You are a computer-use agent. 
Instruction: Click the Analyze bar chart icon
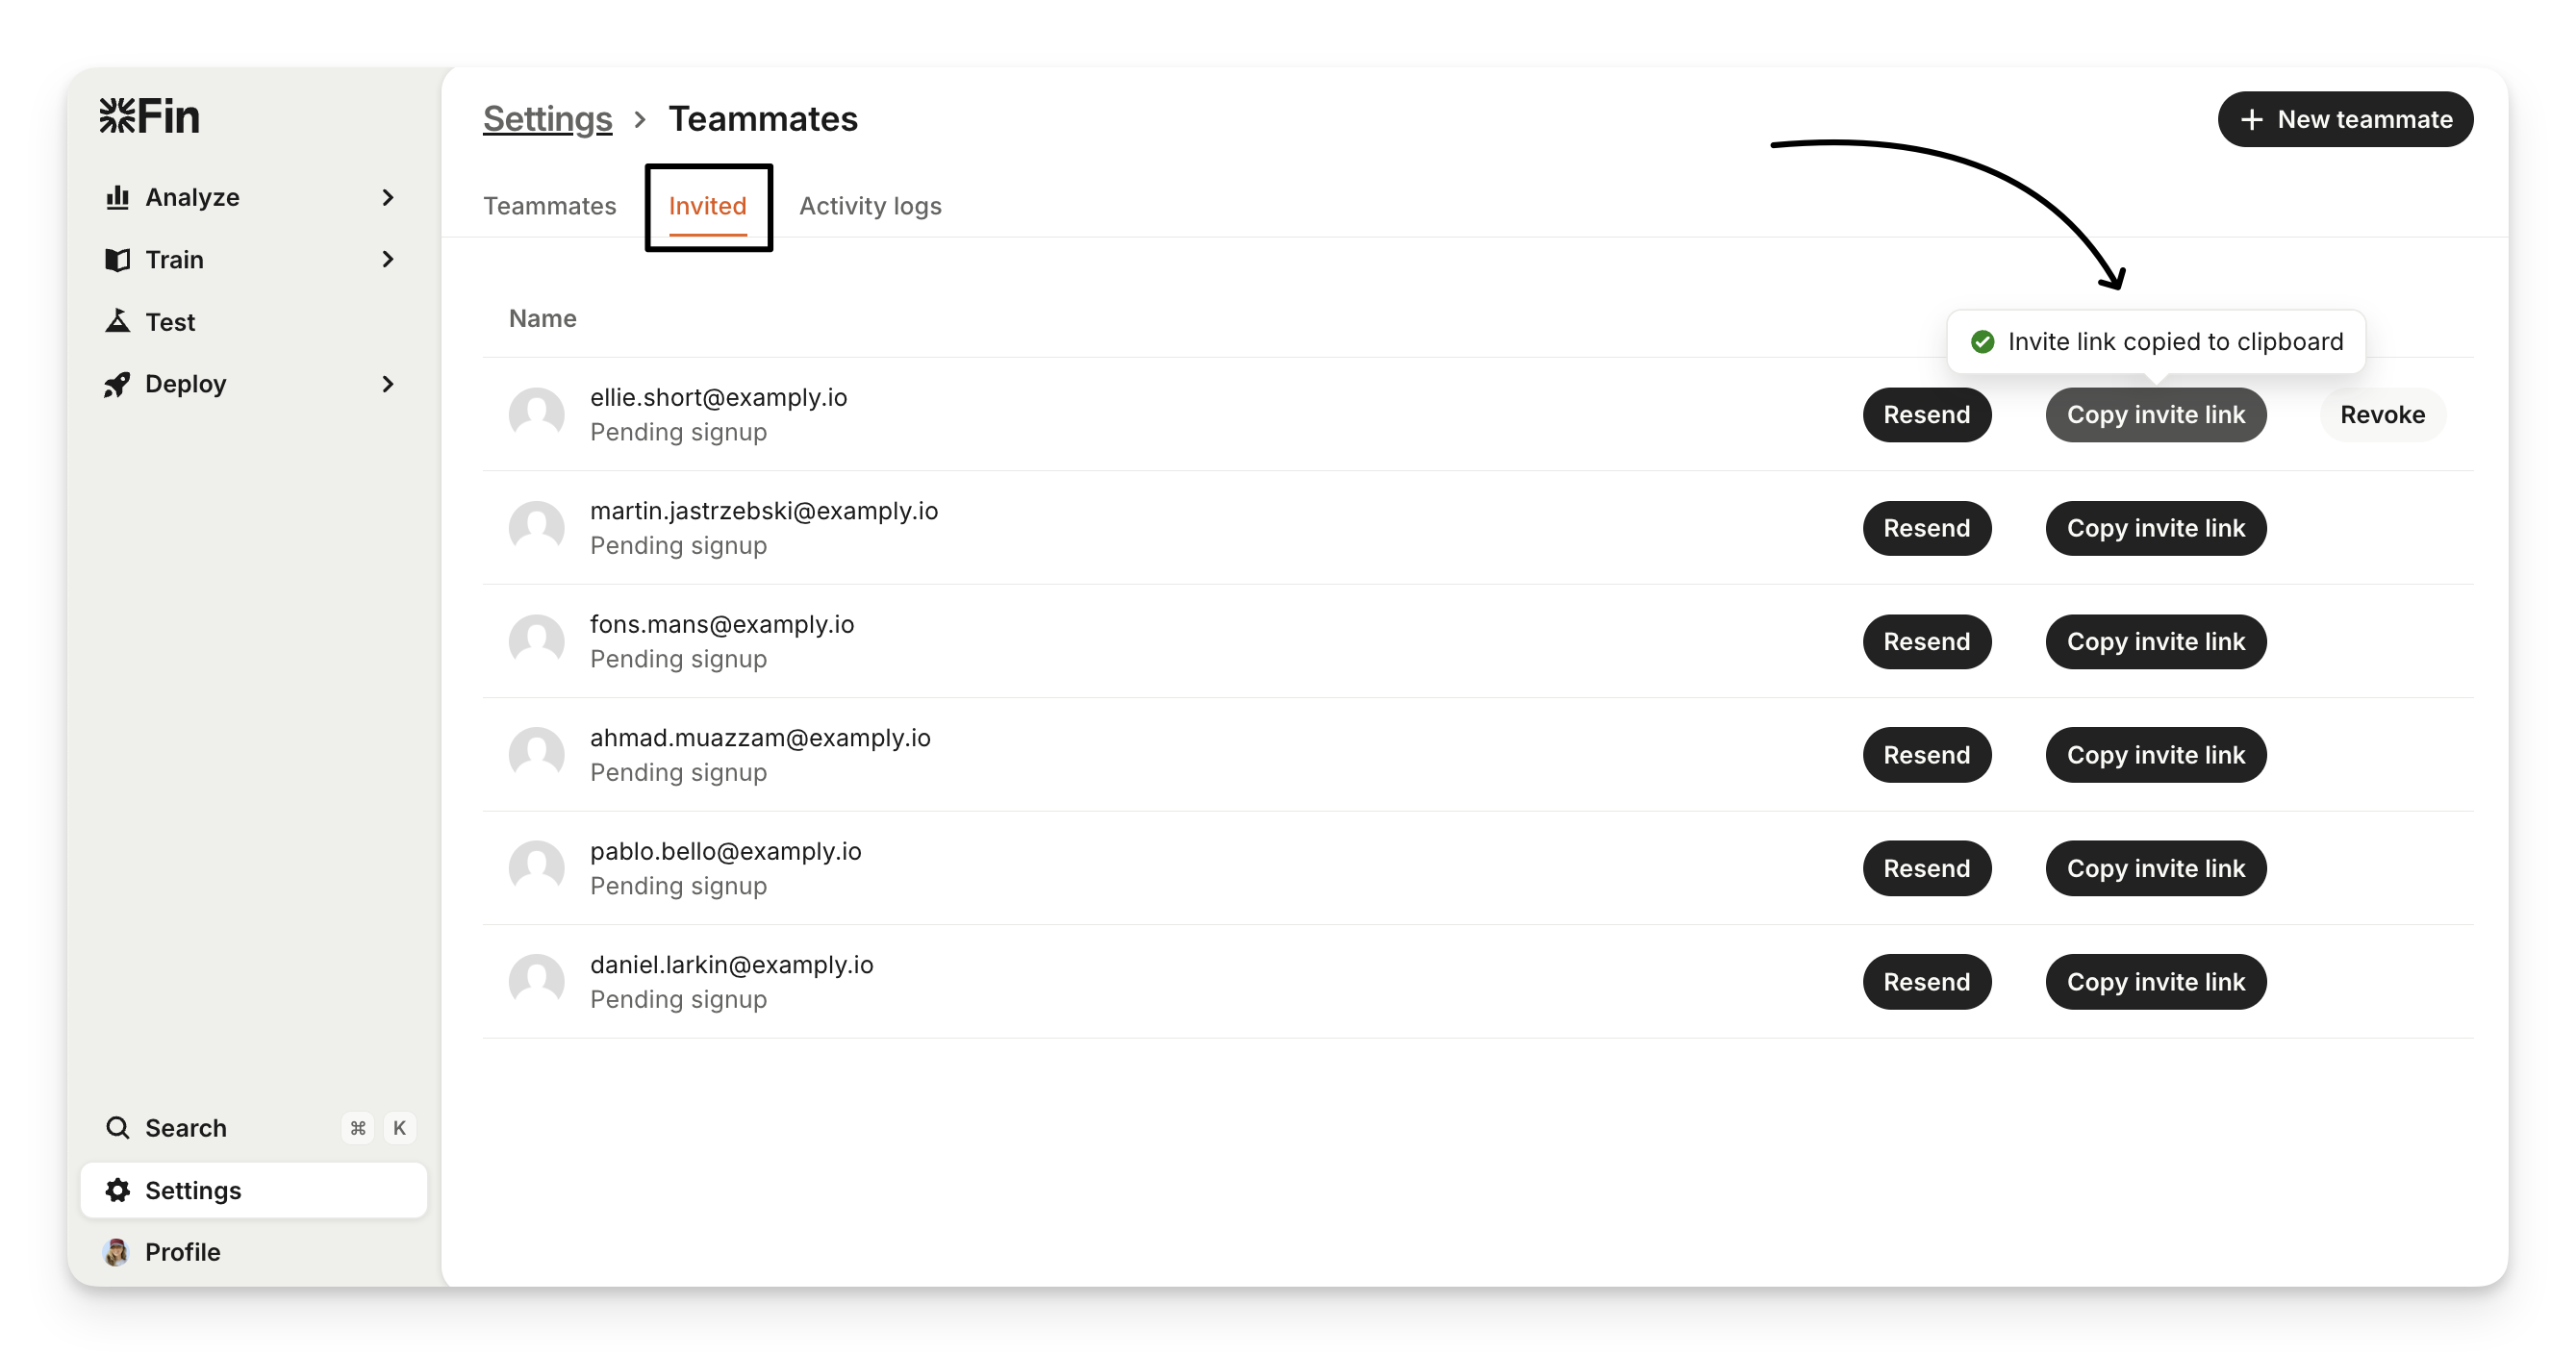click(117, 197)
